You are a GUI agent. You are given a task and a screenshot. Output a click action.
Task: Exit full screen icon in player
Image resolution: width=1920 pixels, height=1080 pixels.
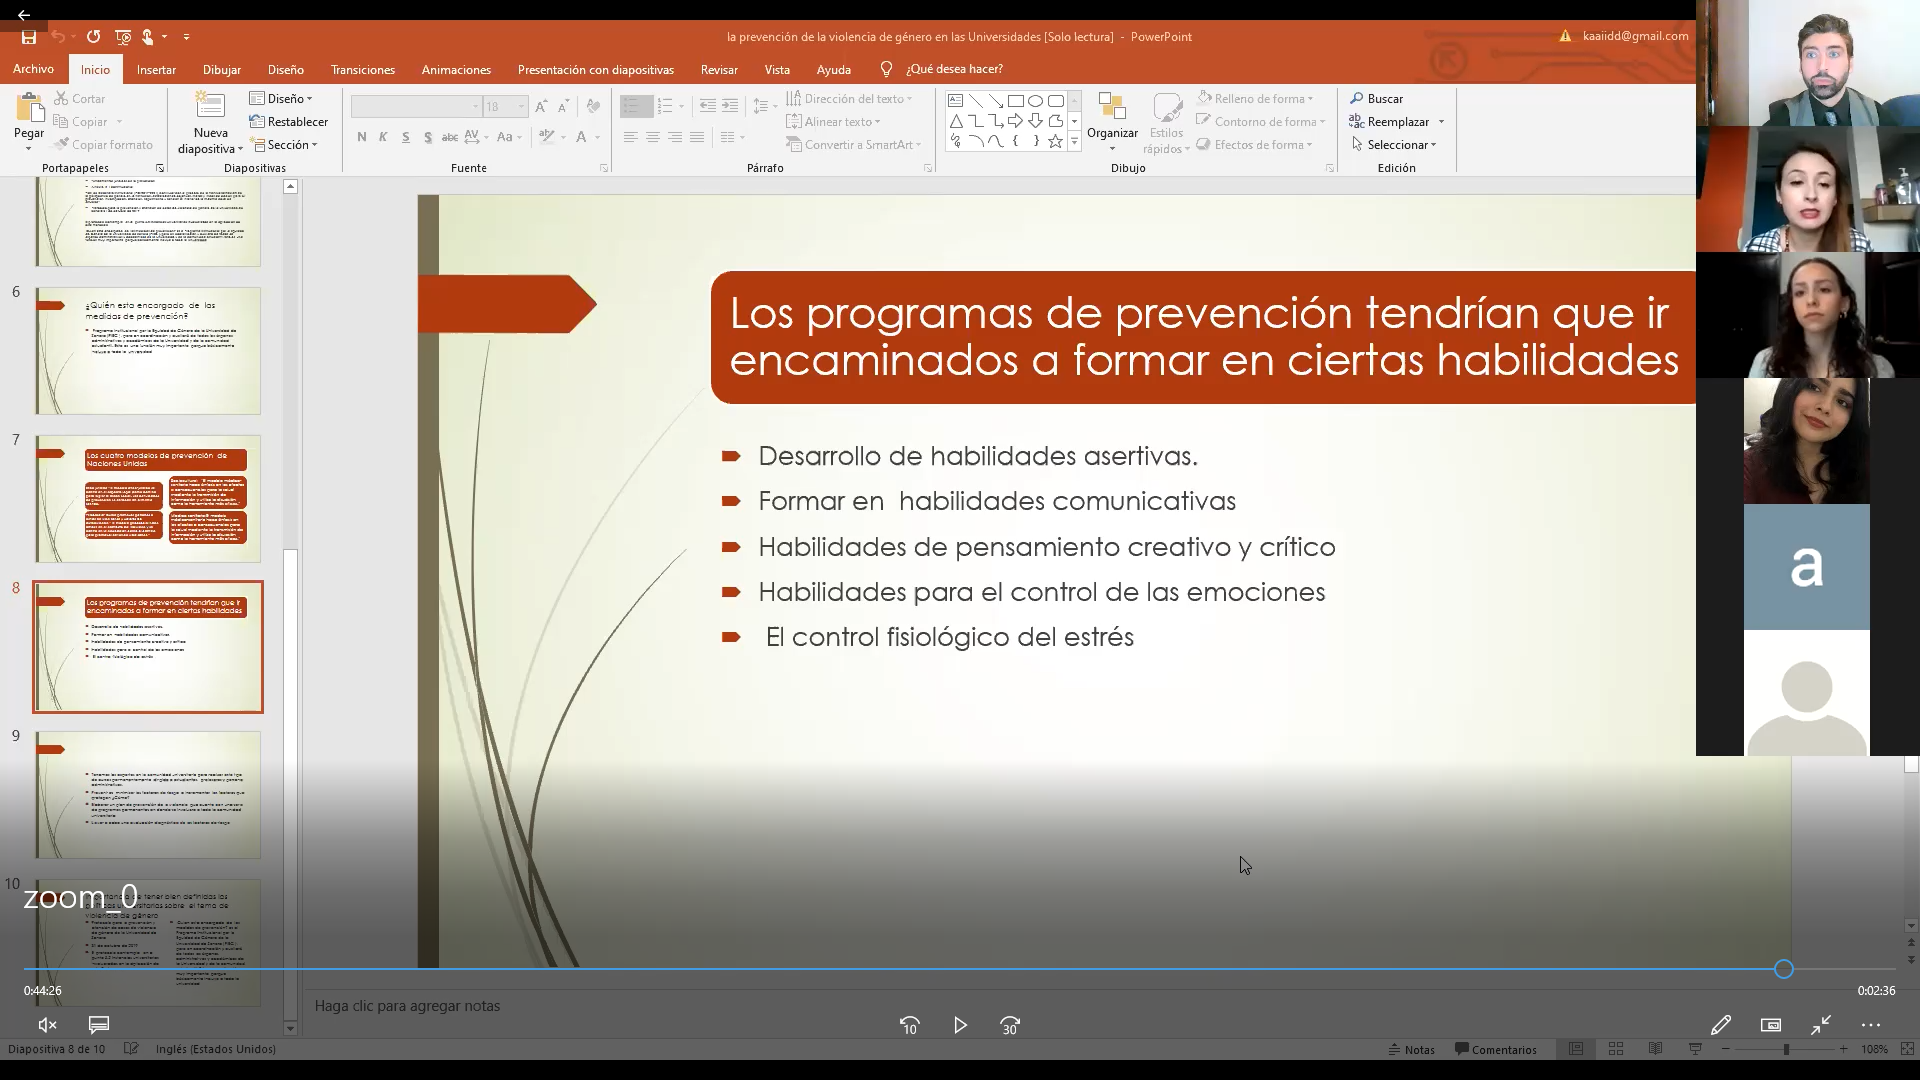click(x=1821, y=1025)
